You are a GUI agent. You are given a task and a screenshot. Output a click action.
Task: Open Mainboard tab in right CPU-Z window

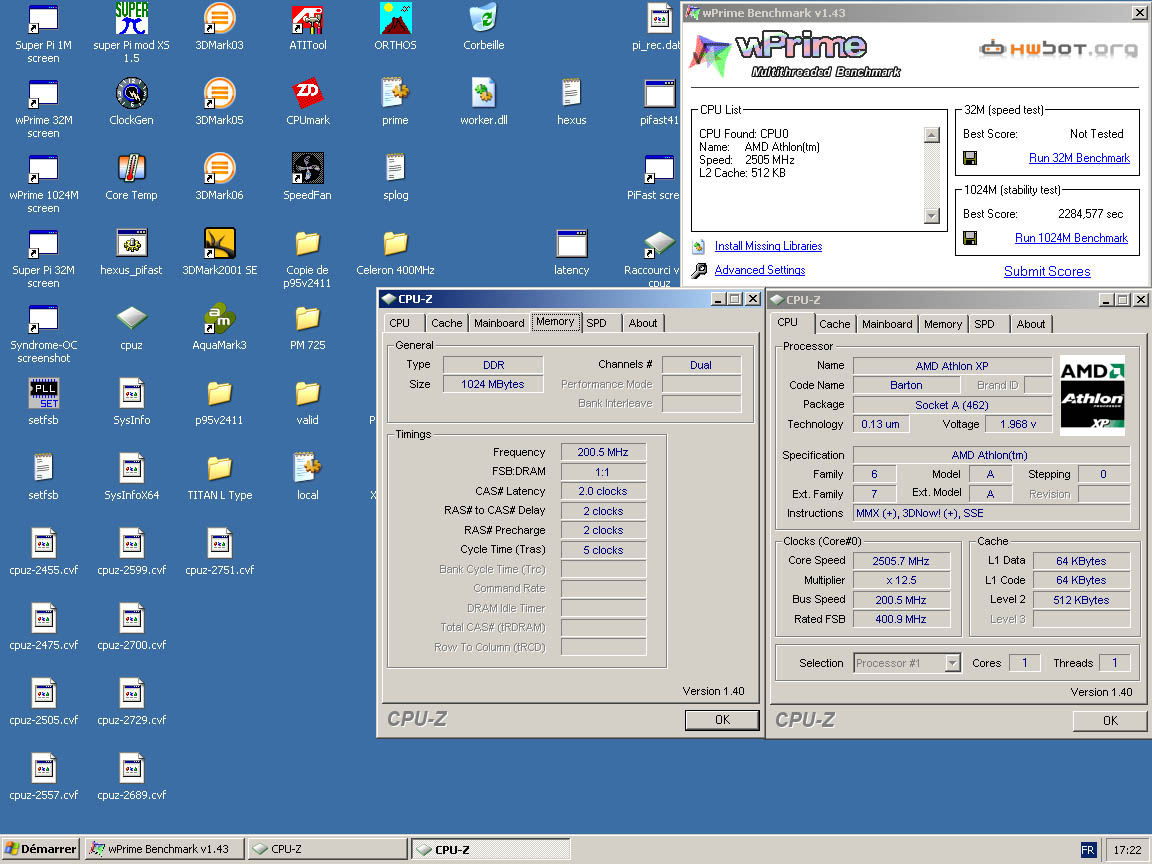pyautogui.click(x=887, y=324)
